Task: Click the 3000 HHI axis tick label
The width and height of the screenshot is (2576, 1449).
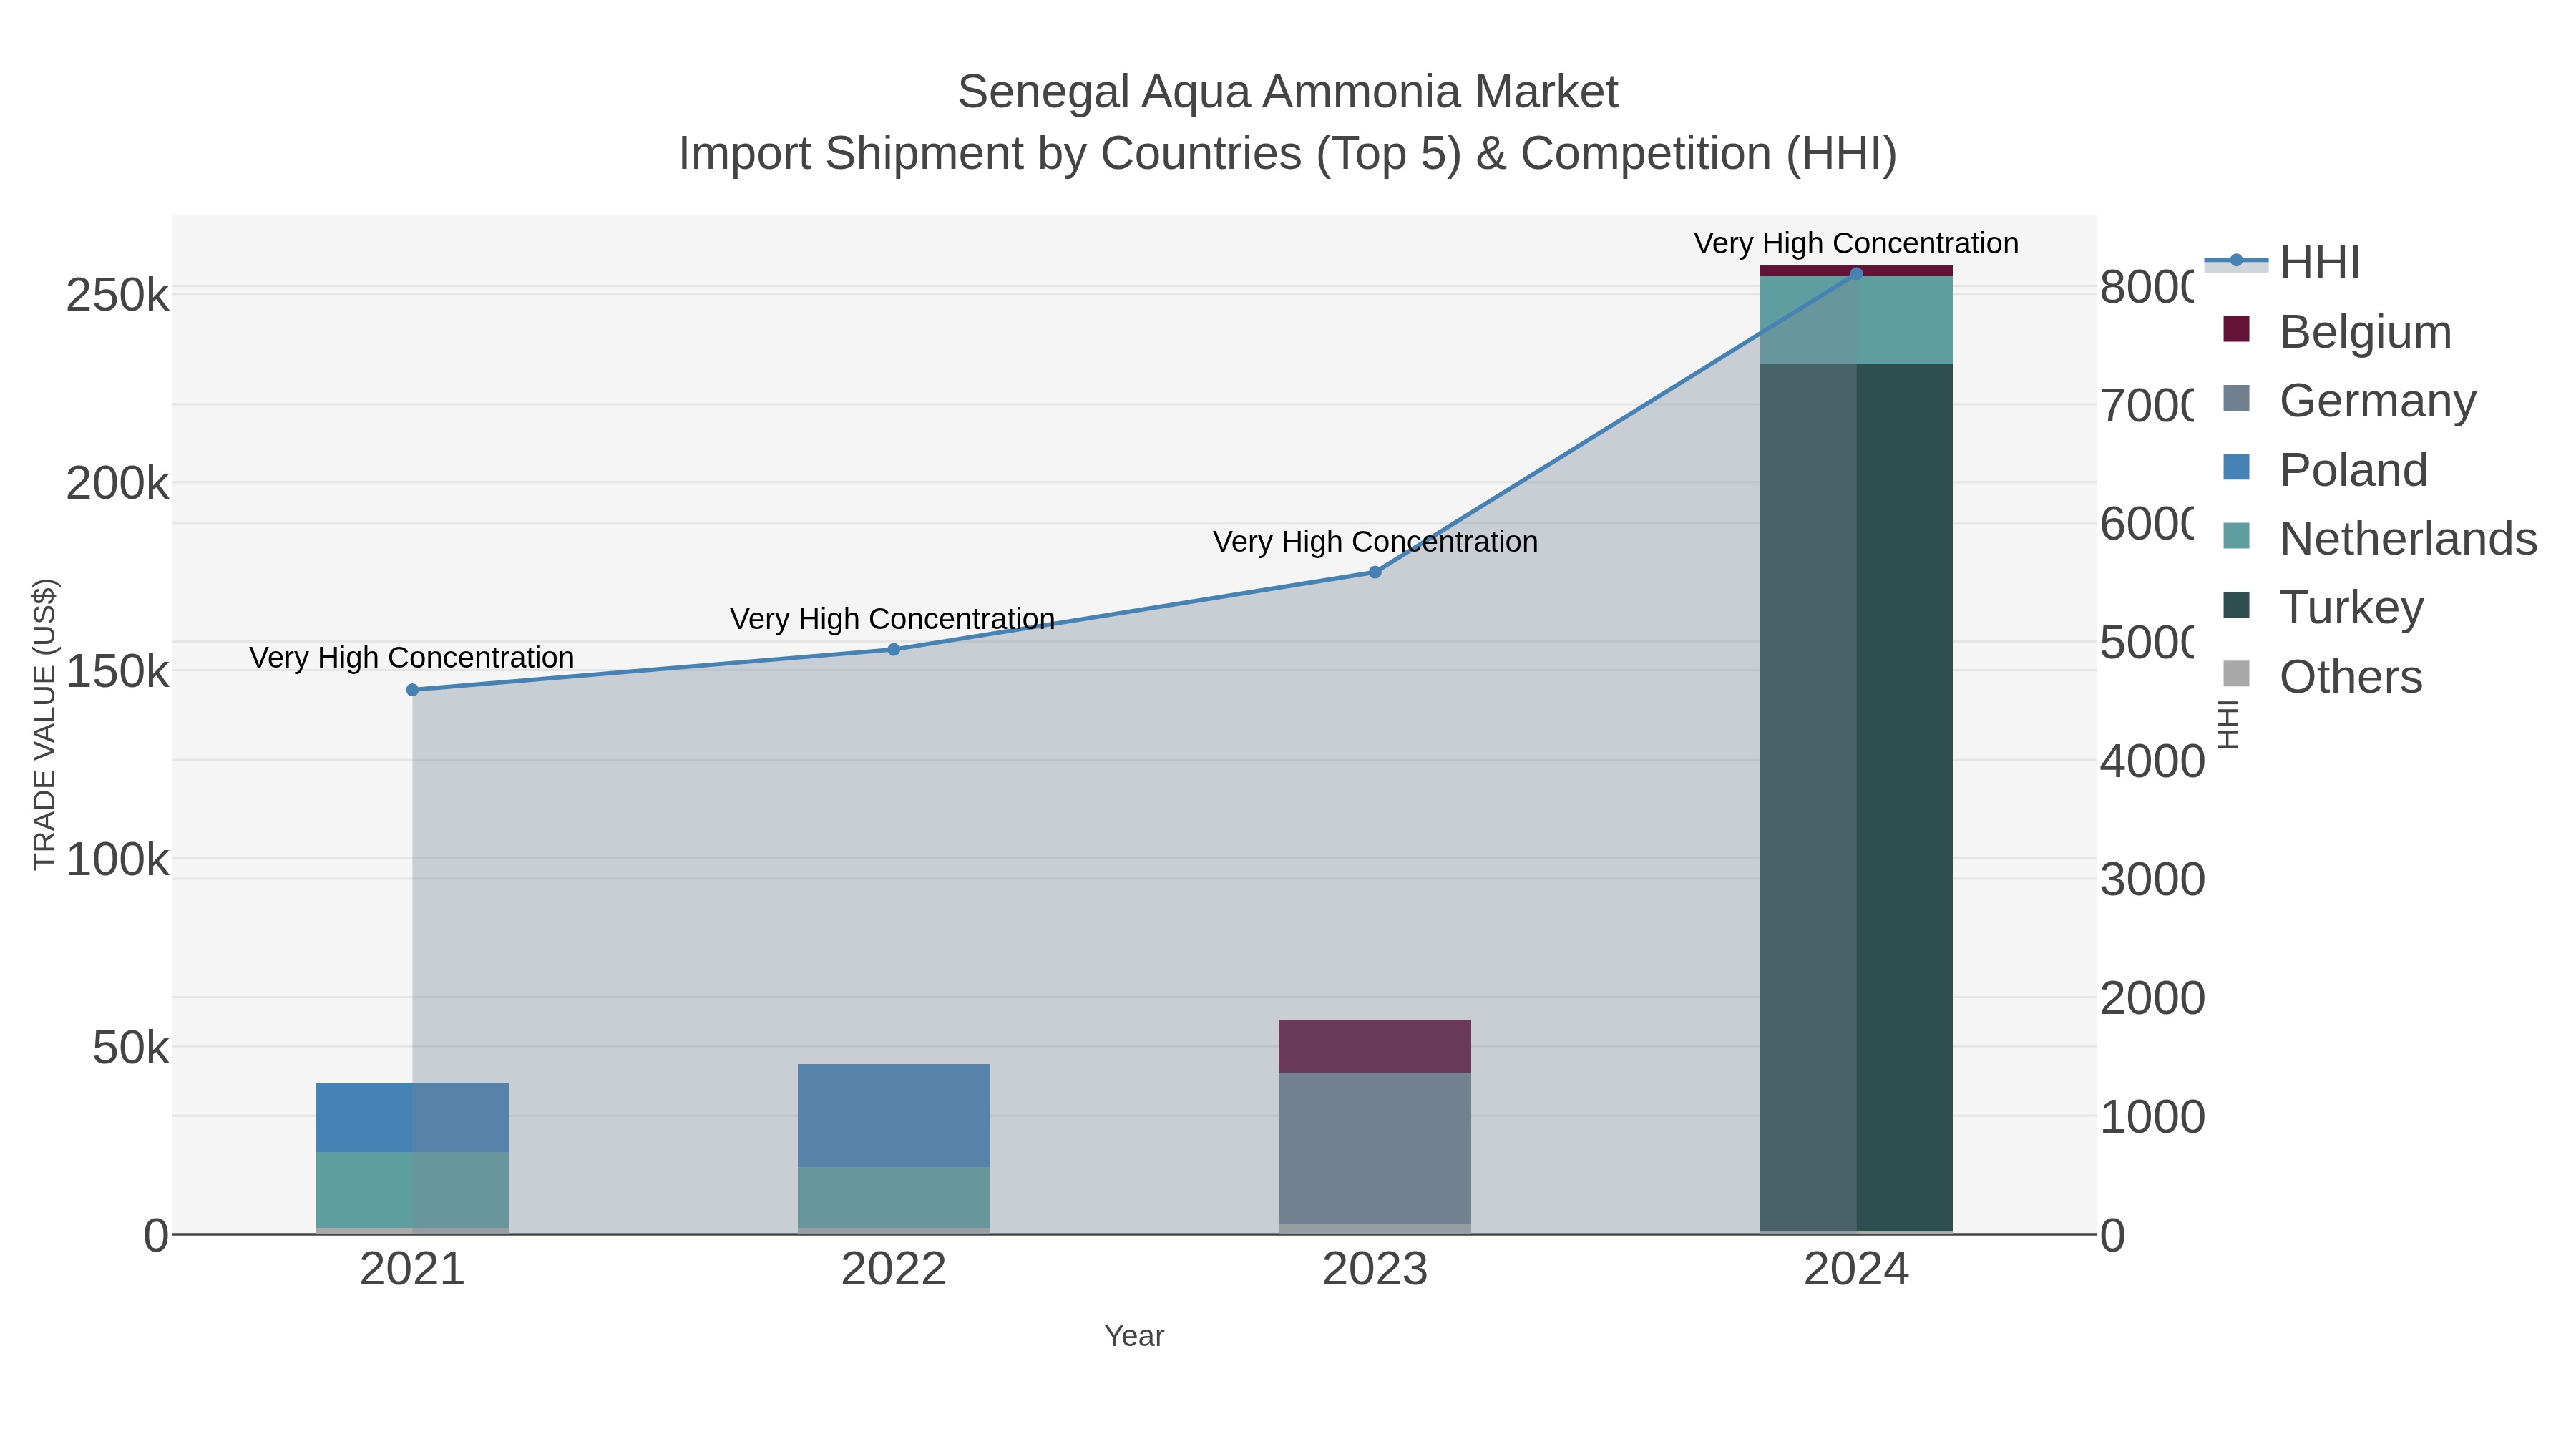Action: (2152, 880)
